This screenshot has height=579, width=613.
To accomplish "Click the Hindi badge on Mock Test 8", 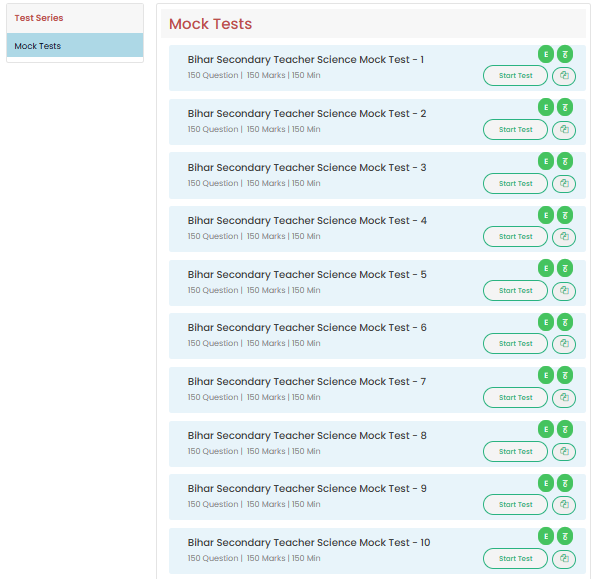I will click(x=565, y=429).
